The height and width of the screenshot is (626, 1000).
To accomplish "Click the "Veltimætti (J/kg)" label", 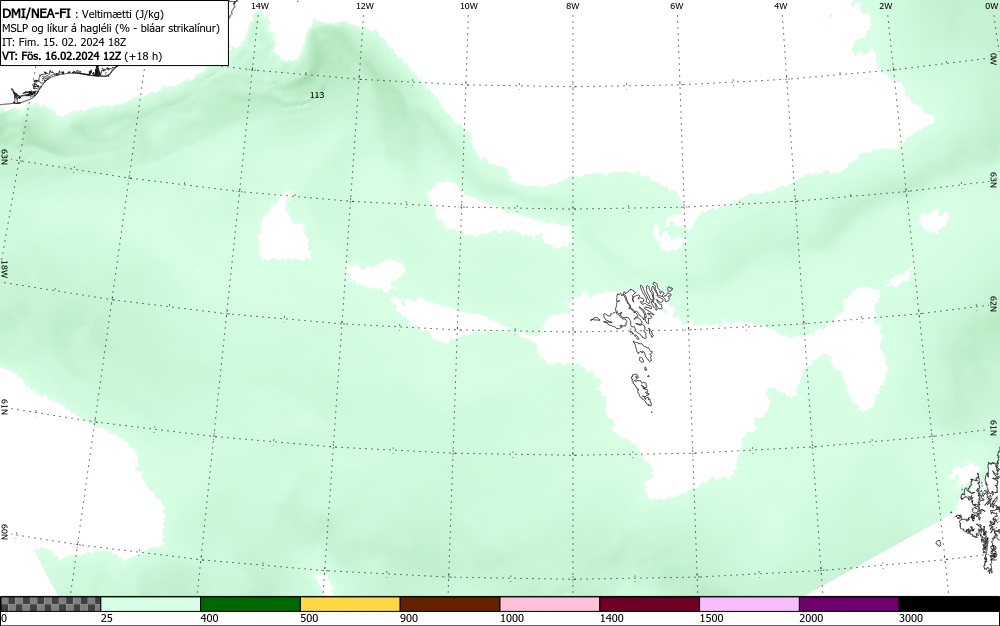I will tap(122, 14).
